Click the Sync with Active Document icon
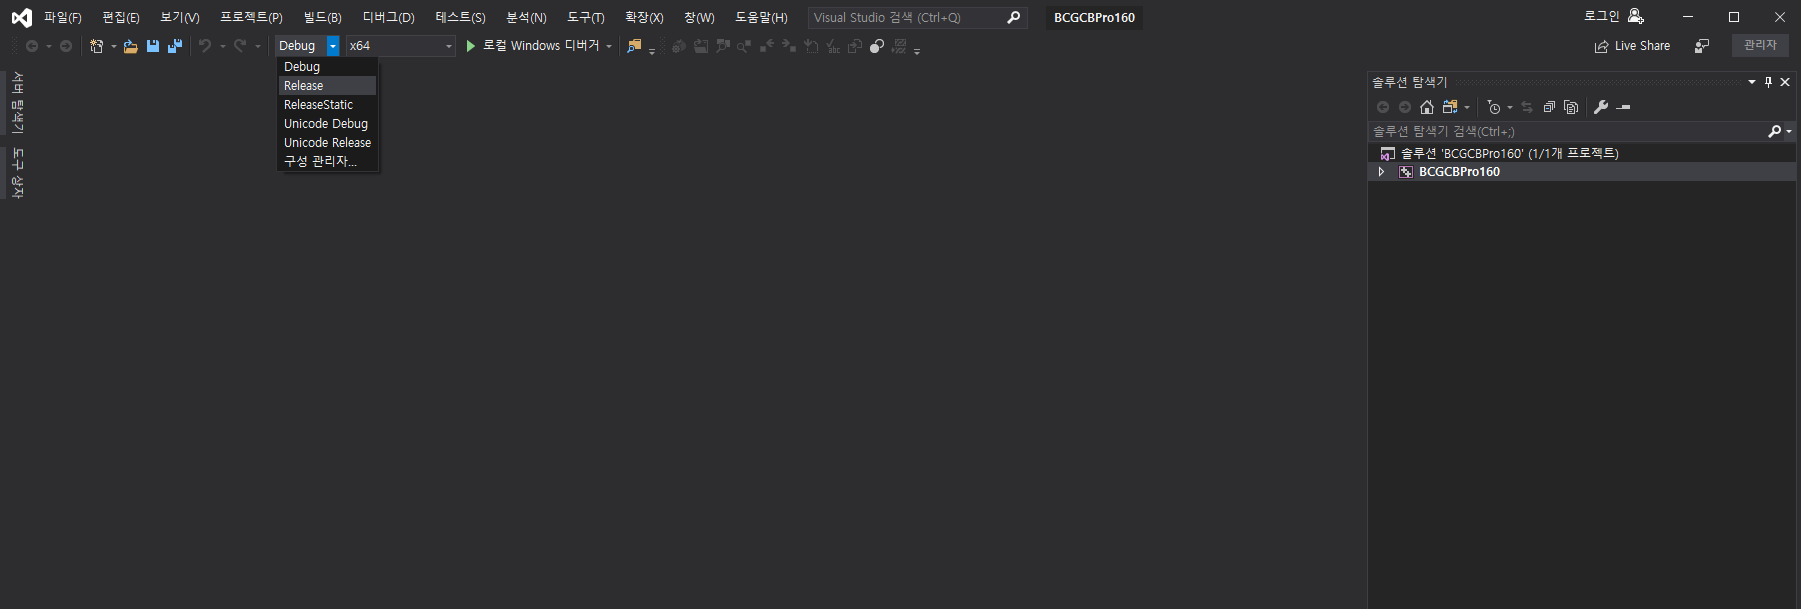 pyautogui.click(x=1527, y=107)
